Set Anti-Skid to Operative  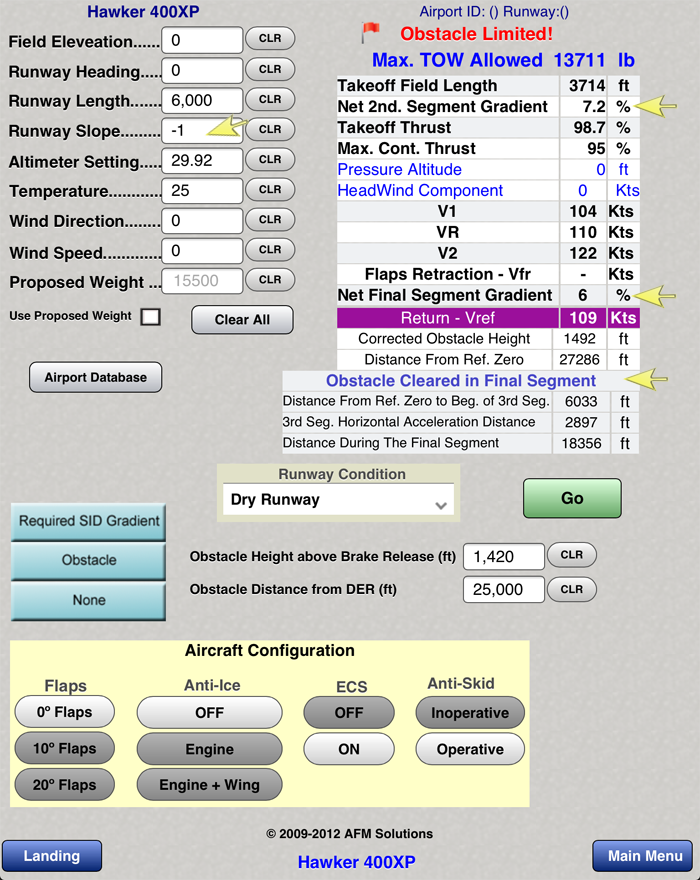[470, 749]
